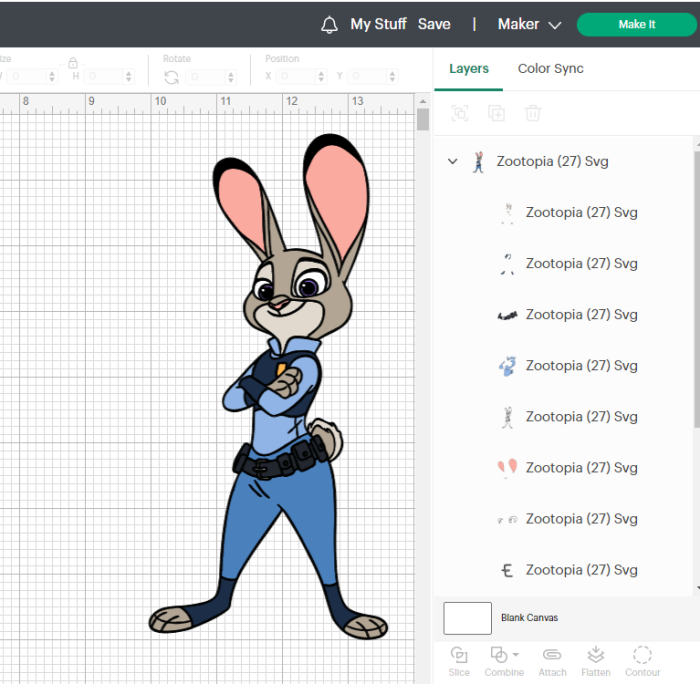700x684 pixels.
Task: Click the layers panel scrollbar
Action: 697,289
